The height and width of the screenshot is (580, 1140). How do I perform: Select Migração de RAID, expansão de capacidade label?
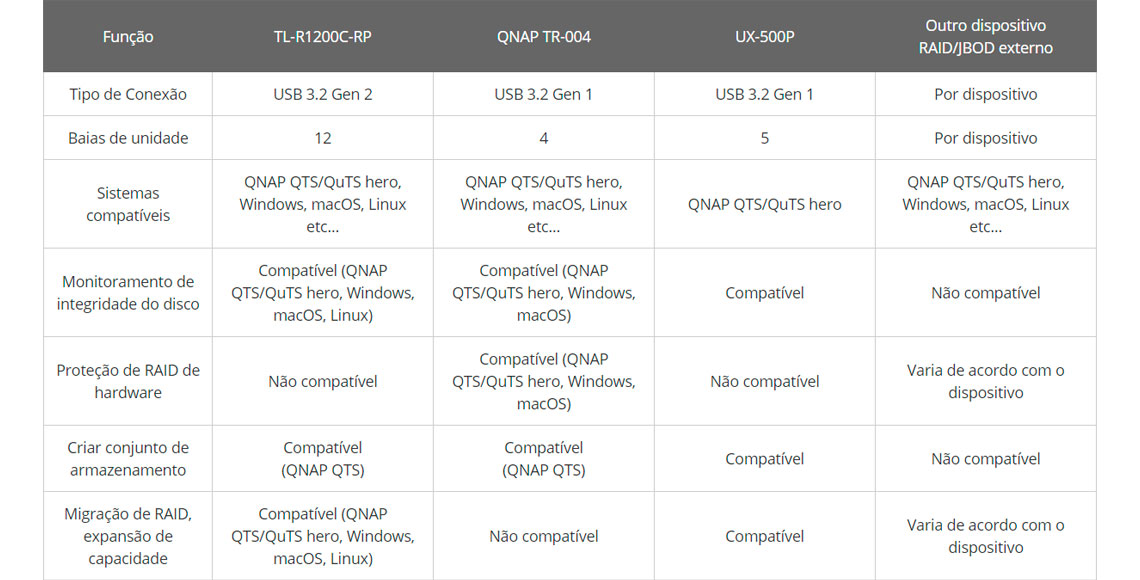point(128,536)
